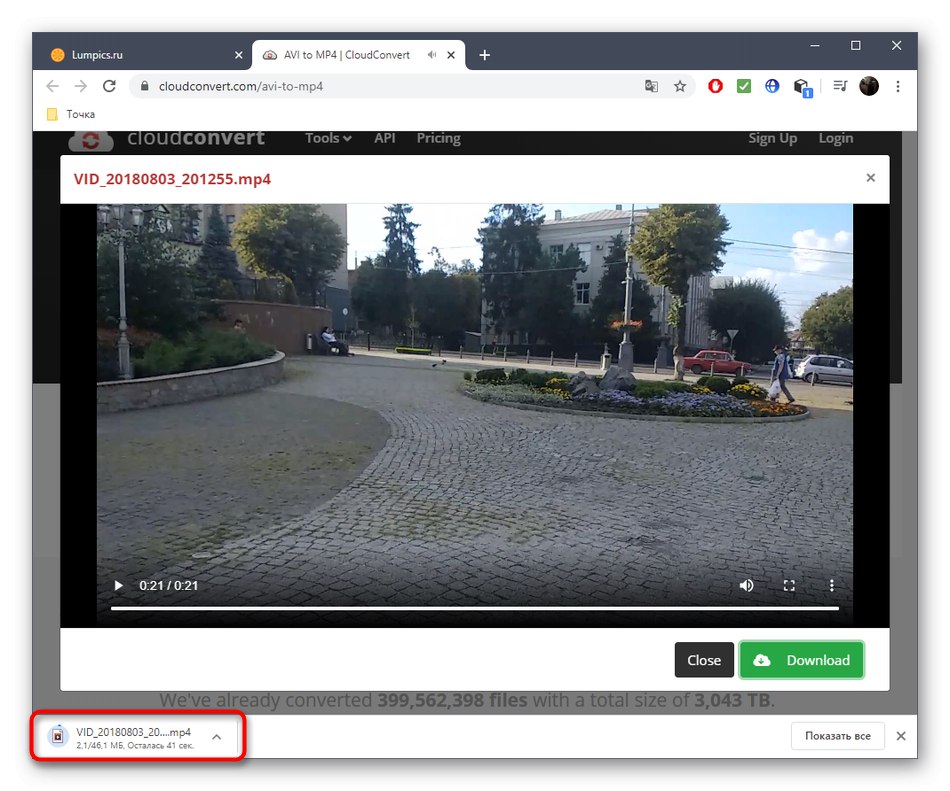Open the media control playlist icon

click(x=840, y=86)
